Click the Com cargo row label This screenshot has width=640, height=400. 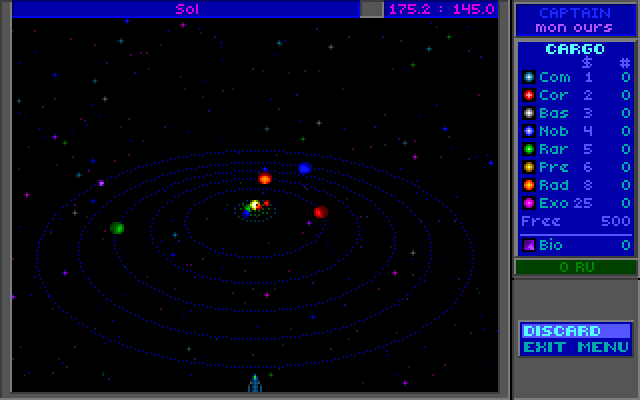coord(555,77)
